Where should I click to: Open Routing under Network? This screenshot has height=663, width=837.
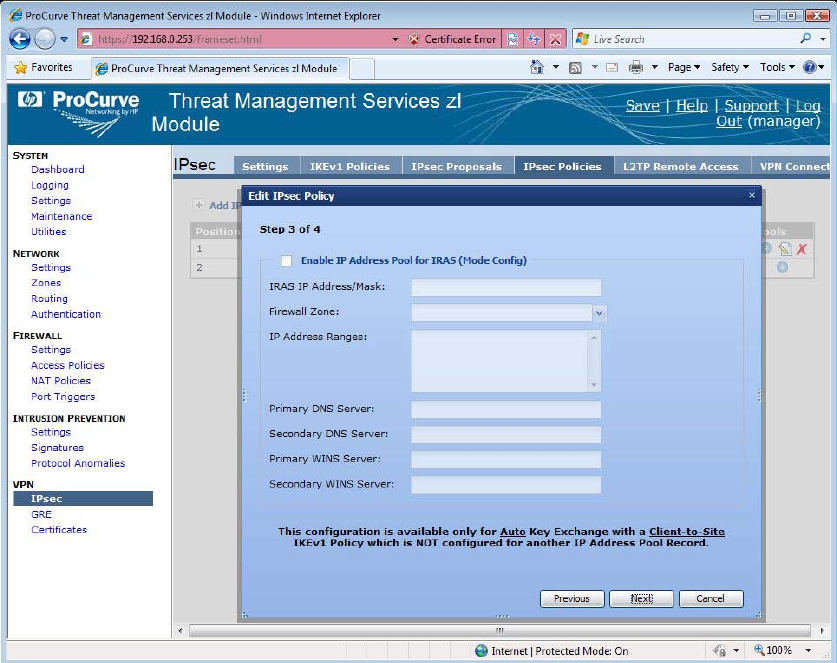point(49,298)
